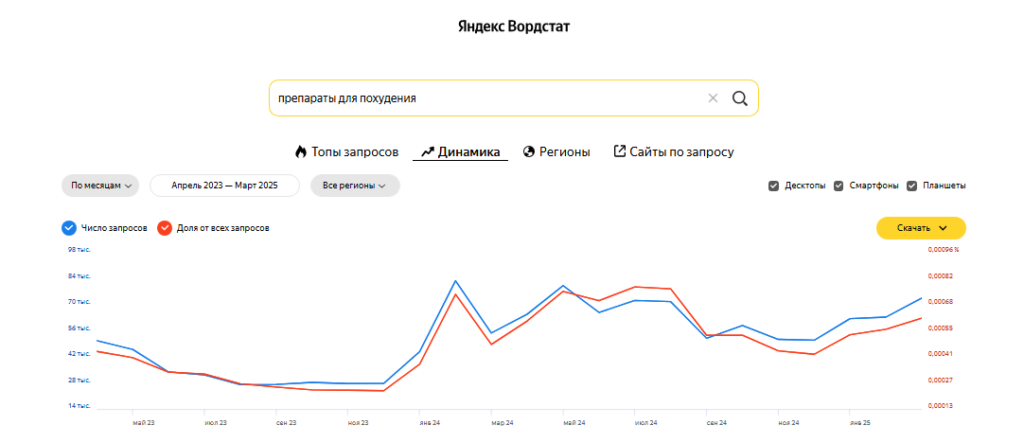Click the 0,00082 right axis label
Image resolution: width=1024 pixels, height=443 pixels.
tap(940, 276)
